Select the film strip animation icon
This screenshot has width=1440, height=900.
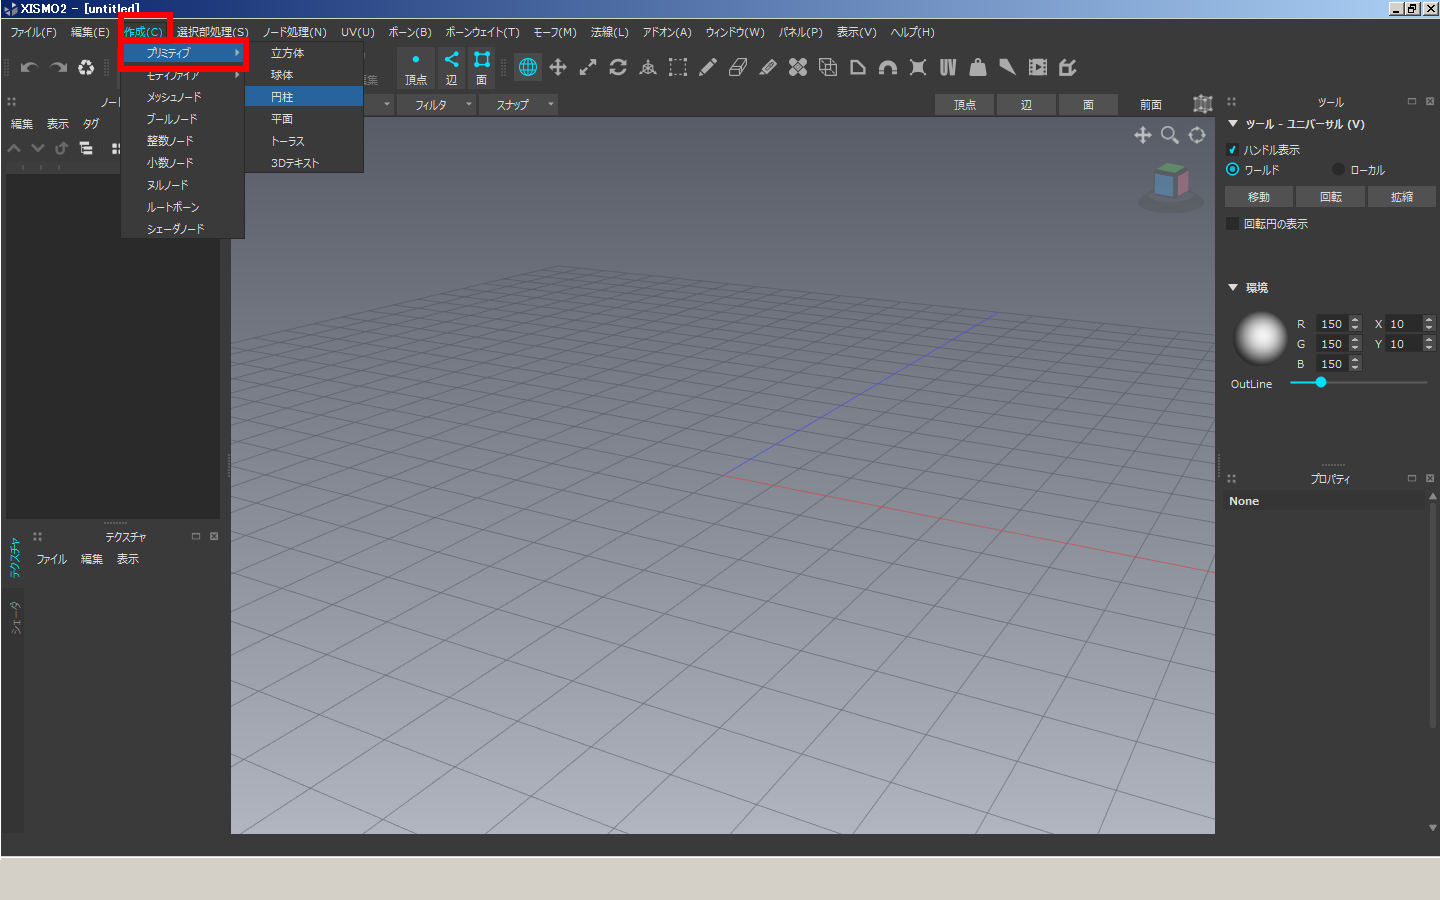coord(1038,67)
